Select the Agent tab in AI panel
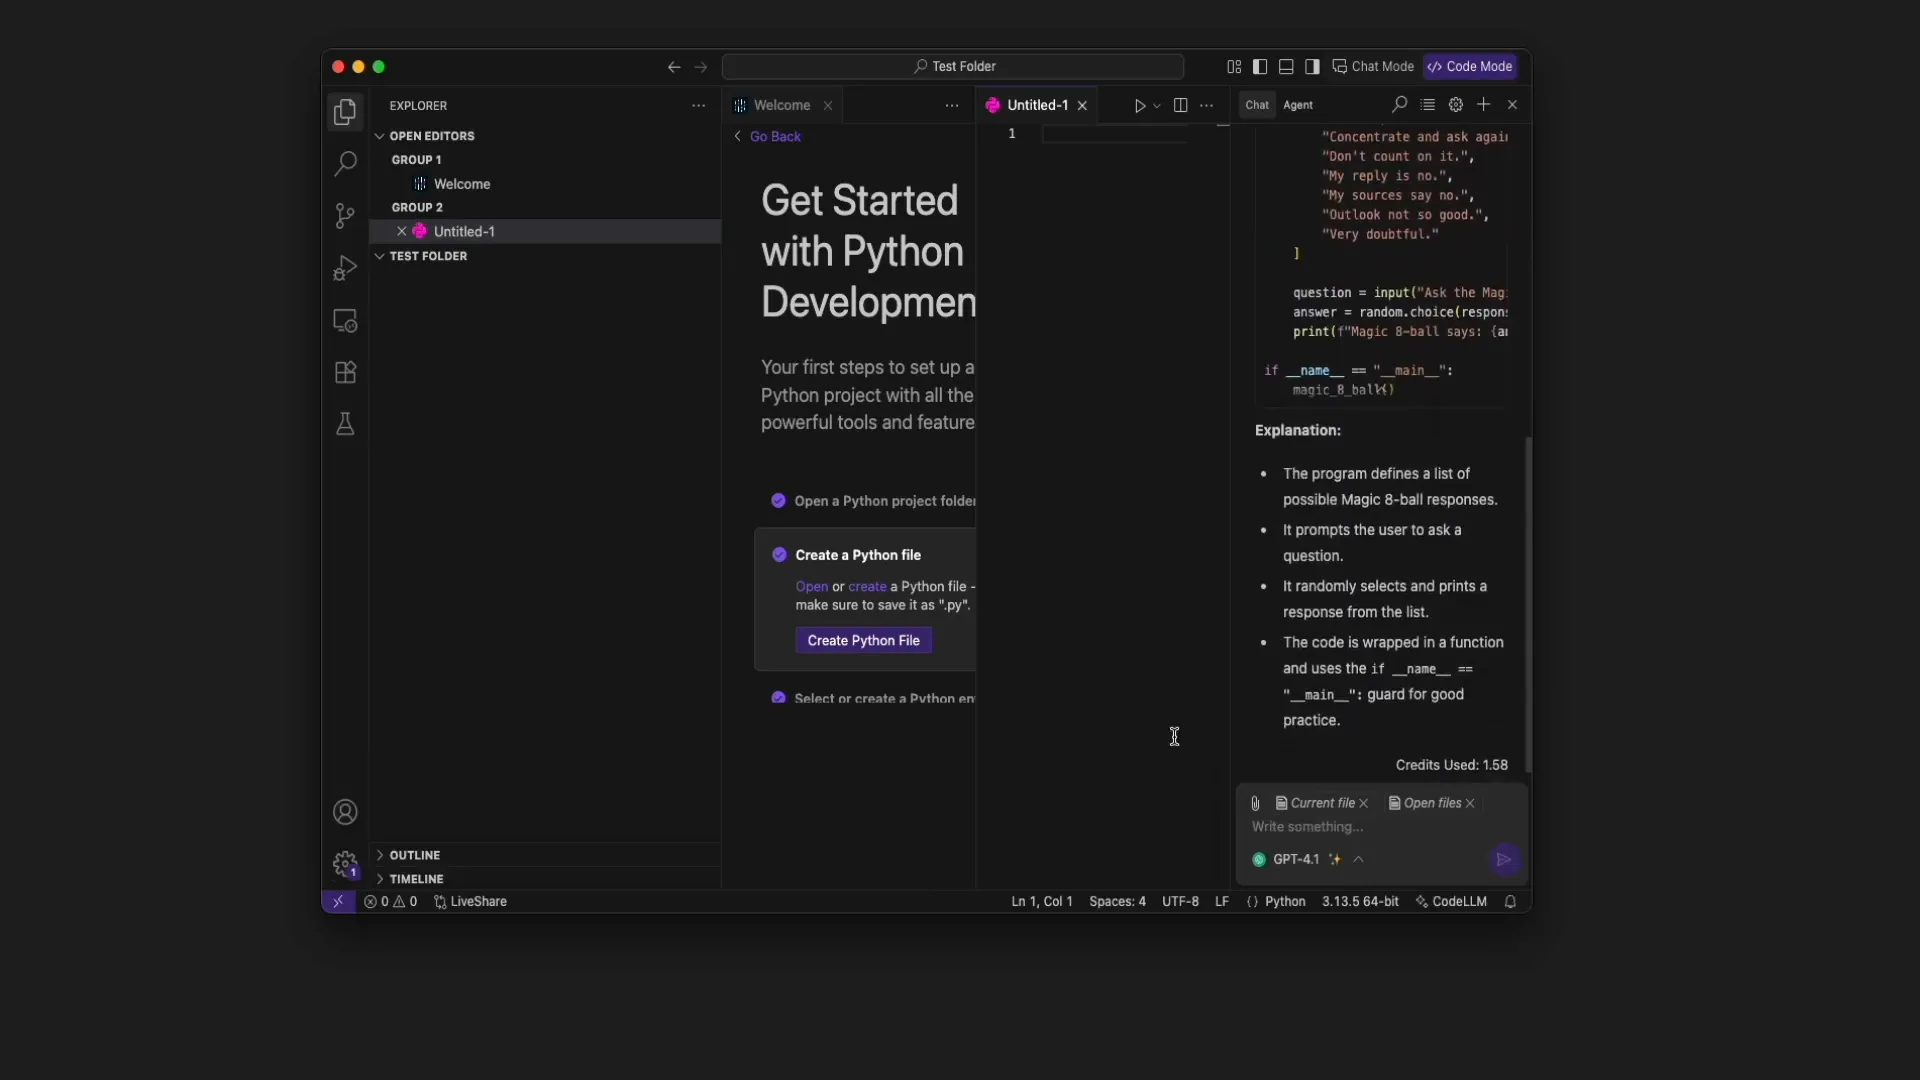The image size is (1920, 1080). pos(1298,105)
